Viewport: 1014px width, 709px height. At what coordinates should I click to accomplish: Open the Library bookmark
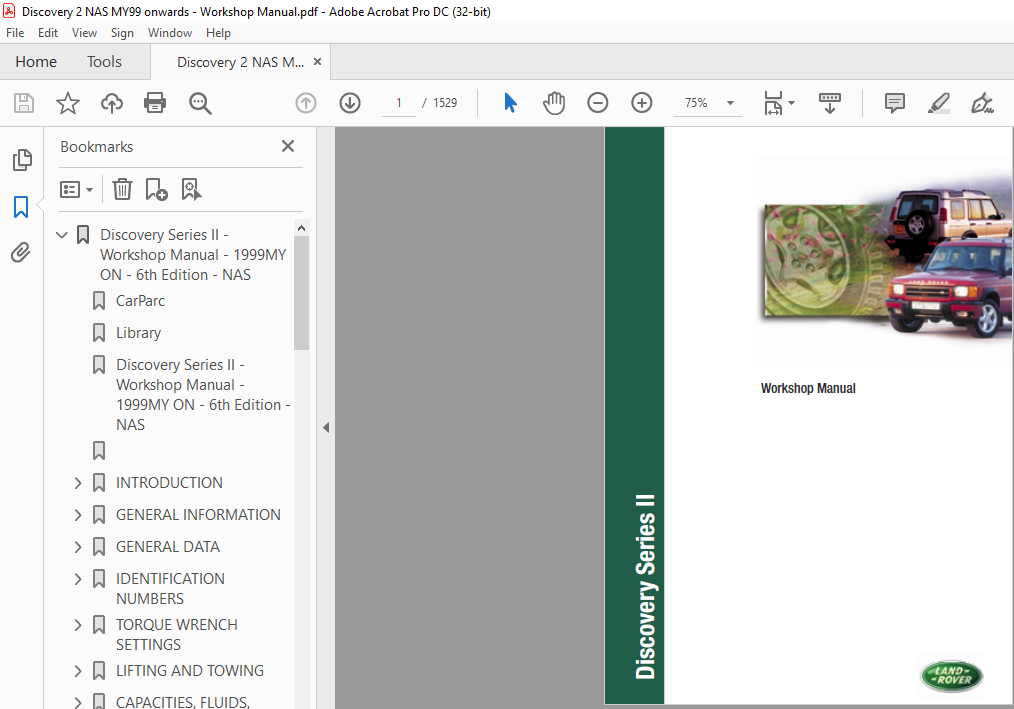pos(138,333)
